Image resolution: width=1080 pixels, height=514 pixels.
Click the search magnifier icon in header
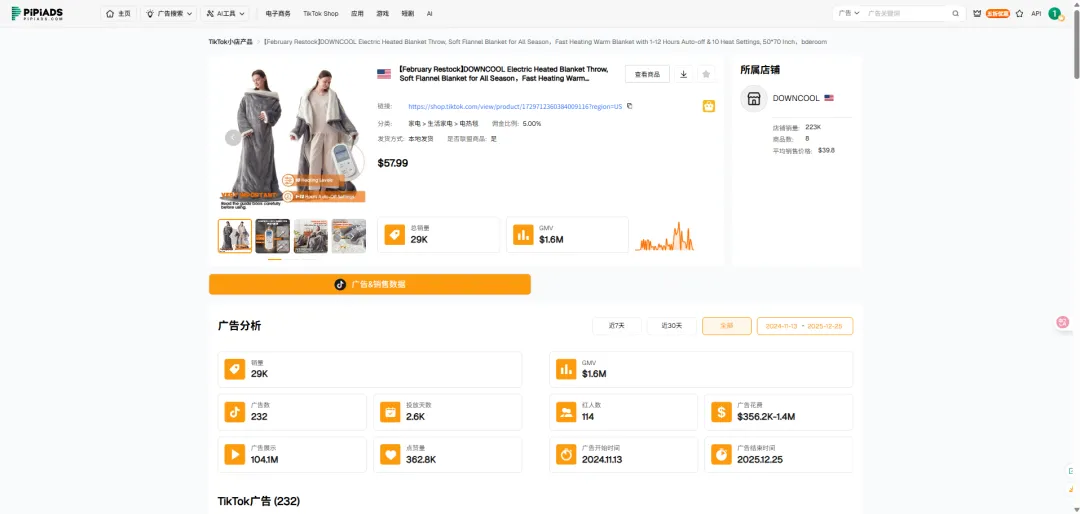[x=955, y=13]
